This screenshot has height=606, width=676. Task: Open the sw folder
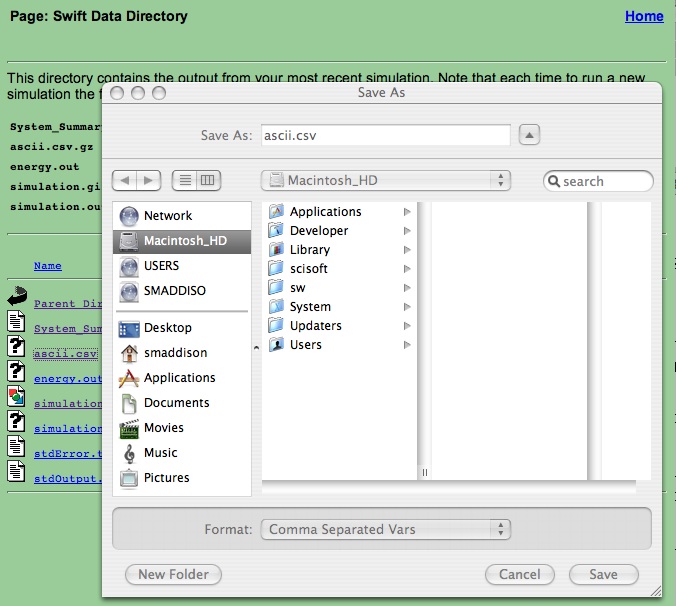[x=339, y=287]
